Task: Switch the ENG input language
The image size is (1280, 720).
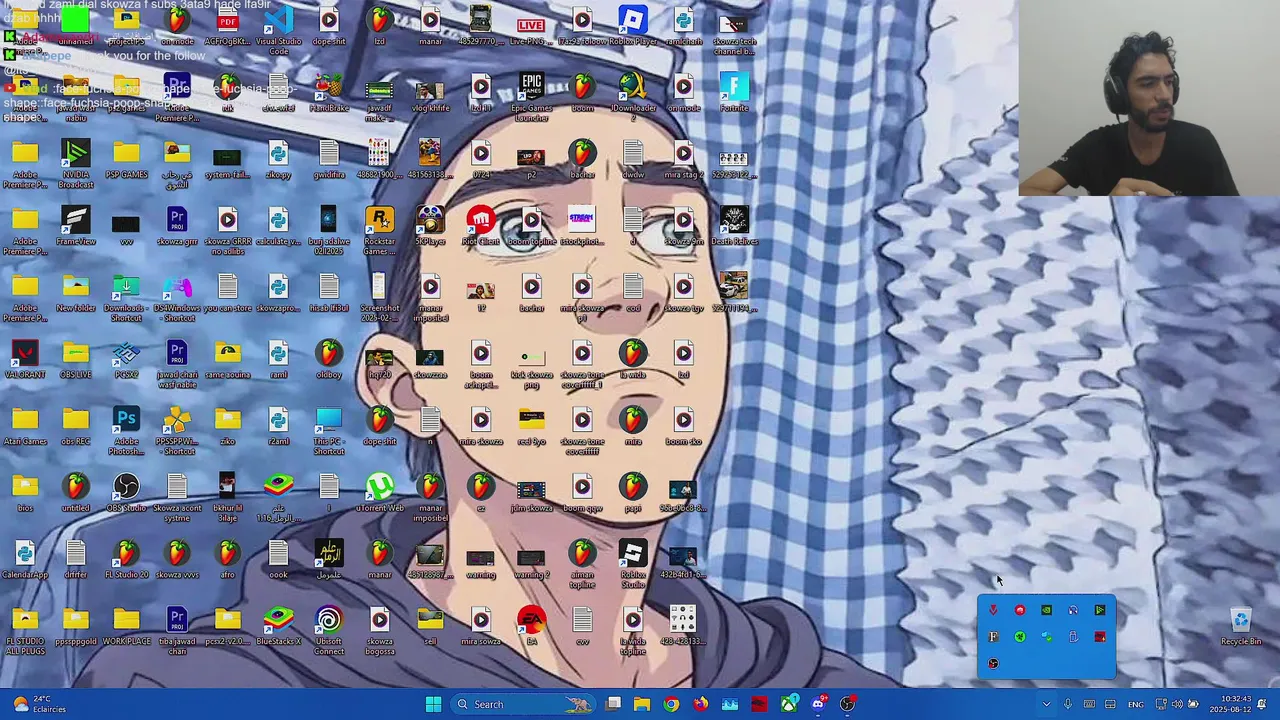Action: click(1136, 704)
